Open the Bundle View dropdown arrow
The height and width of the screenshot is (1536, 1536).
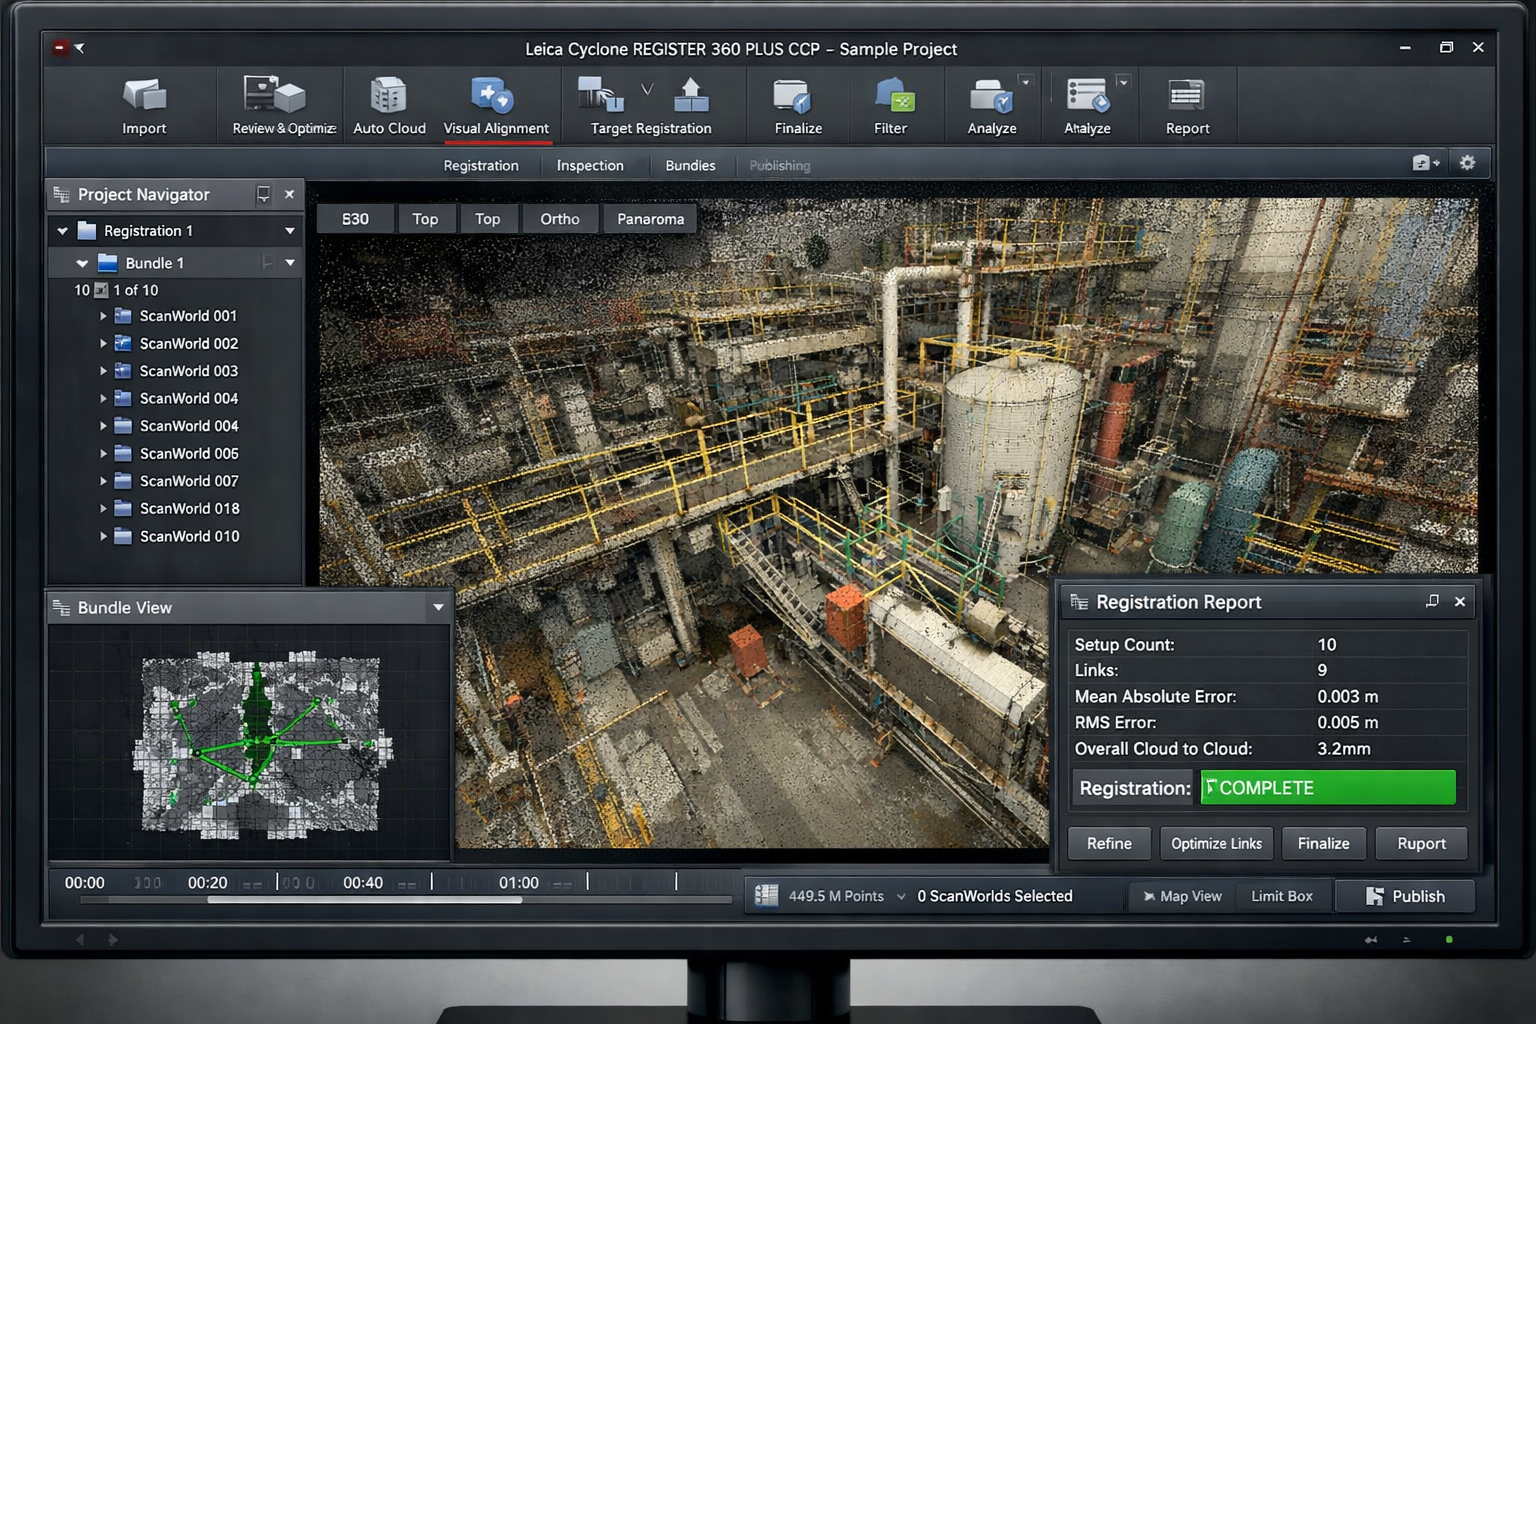438,608
